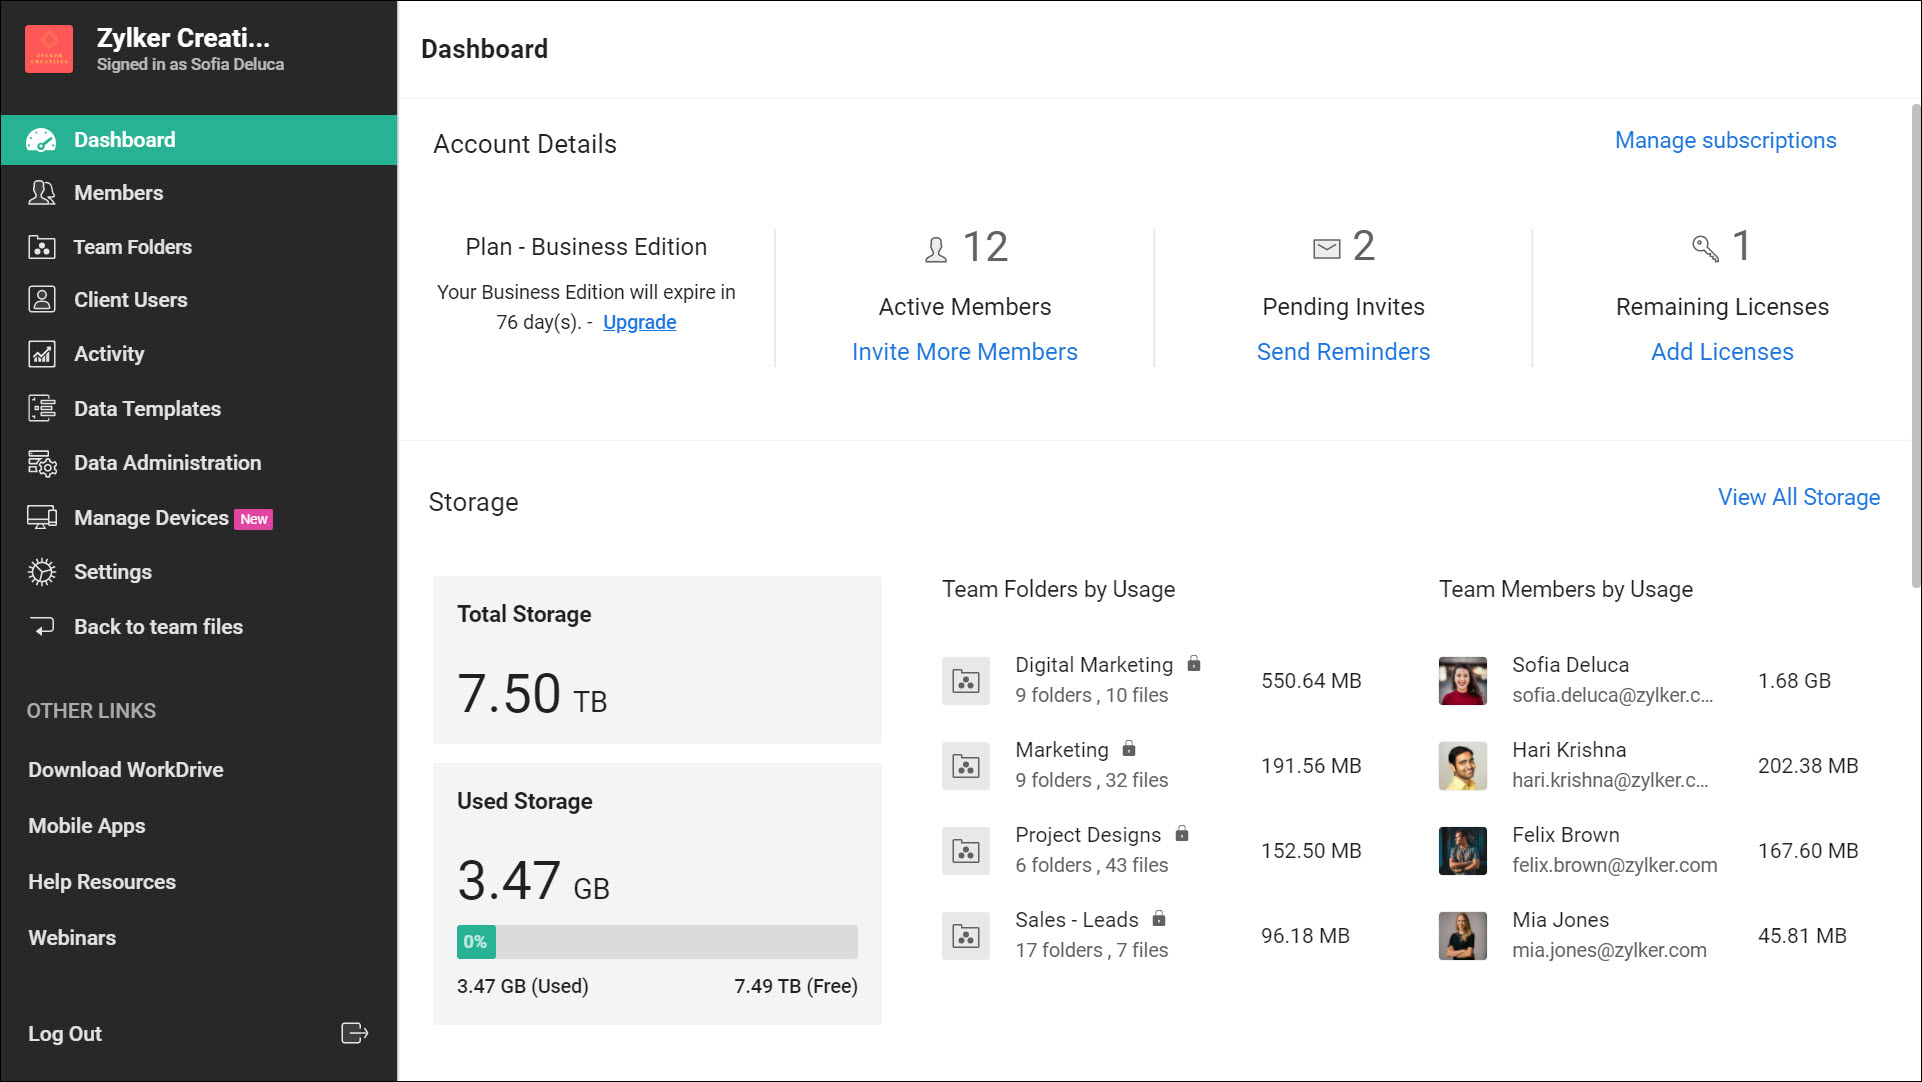Viewport: 1922px width, 1082px height.
Task: Click the Sales - Leads folder icon
Action: pos(965,936)
